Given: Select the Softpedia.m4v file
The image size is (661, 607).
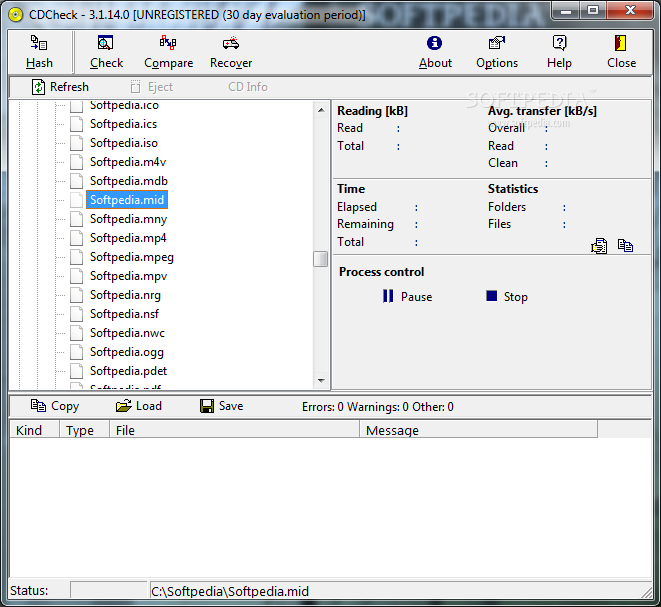Looking at the screenshot, I should (x=128, y=162).
